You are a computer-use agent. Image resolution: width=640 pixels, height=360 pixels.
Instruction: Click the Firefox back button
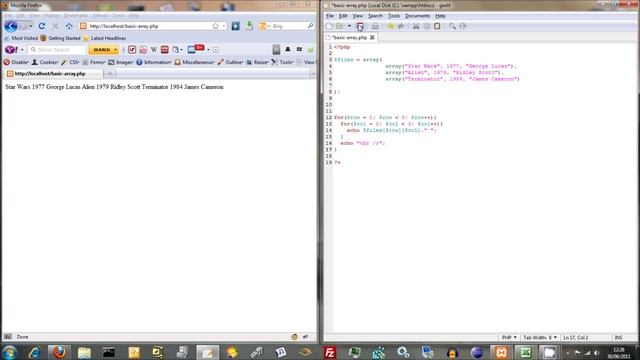pyautogui.click(x=11, y=26)
